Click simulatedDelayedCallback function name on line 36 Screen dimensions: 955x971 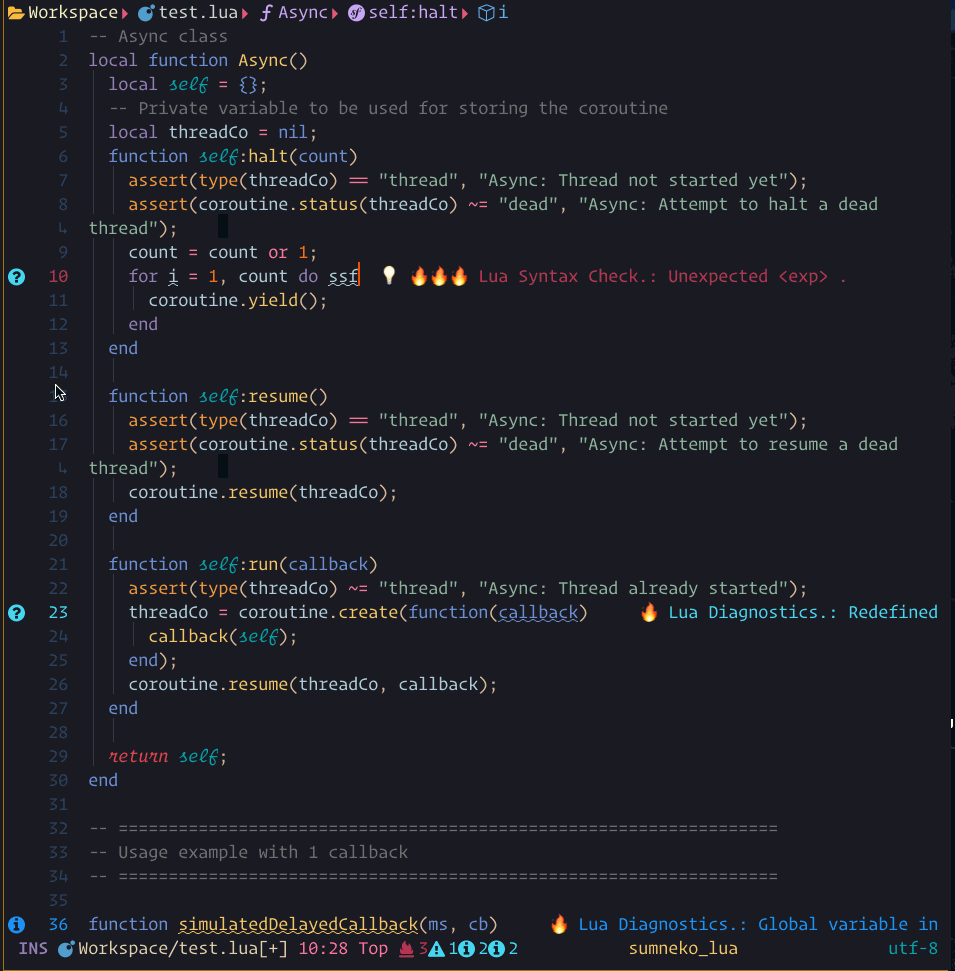298,925
